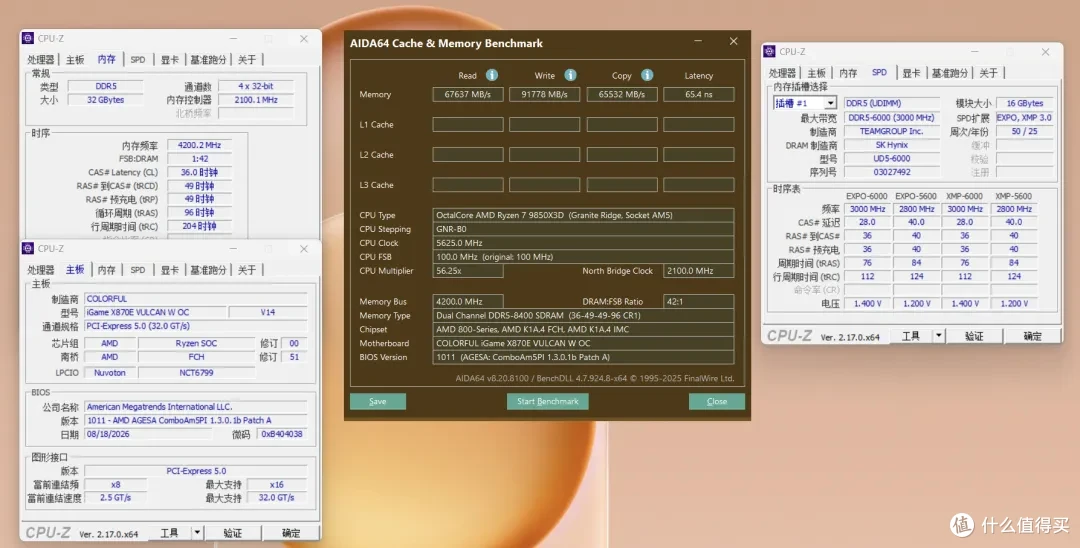
Task: Click EXPO-6000 column header in timings table
Action: point(866,196)
